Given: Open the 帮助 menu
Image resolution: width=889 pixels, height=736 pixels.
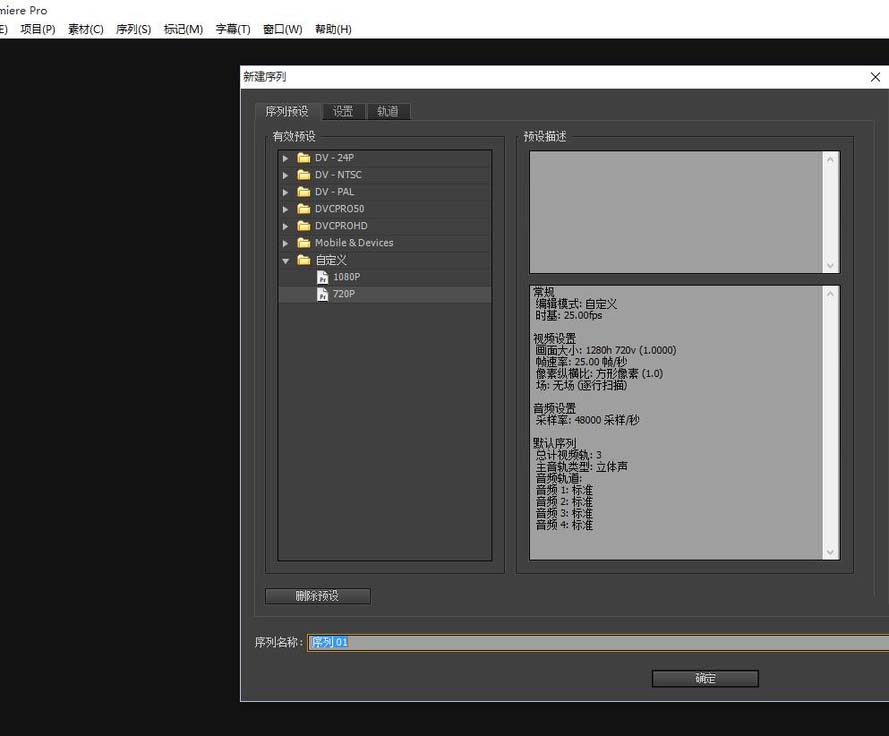Looking at the screenshot, I should (333, 29).
